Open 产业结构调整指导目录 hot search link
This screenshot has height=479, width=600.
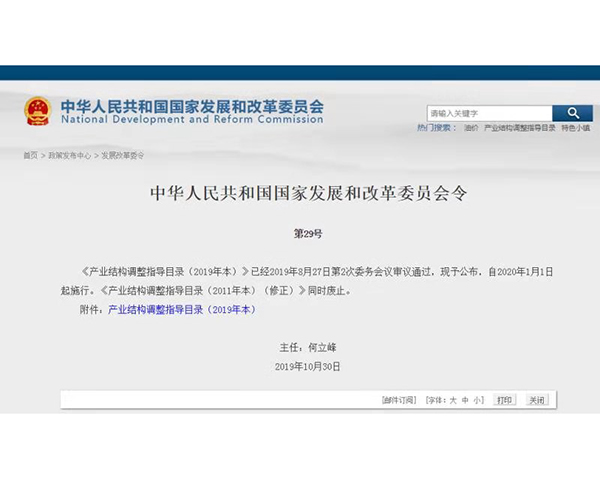520,128
